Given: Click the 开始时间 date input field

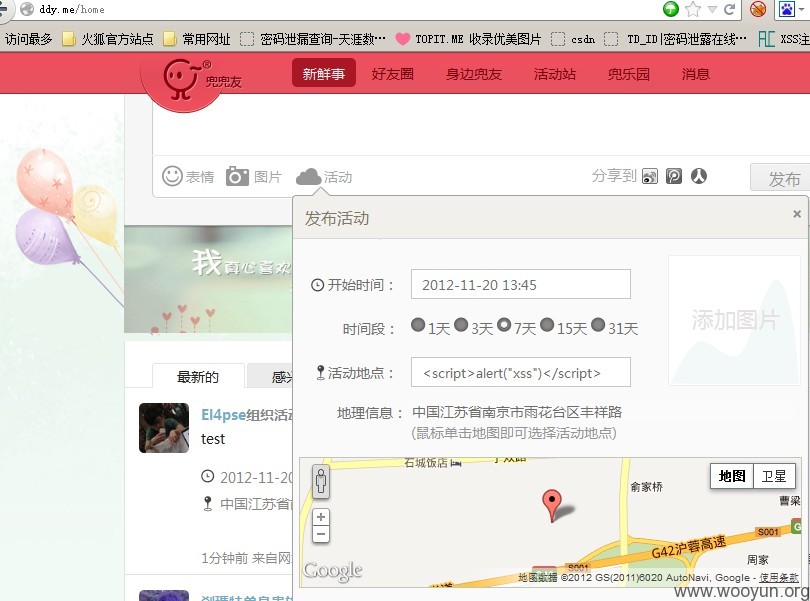Looking at the screenshot, I should coord(521,284).
